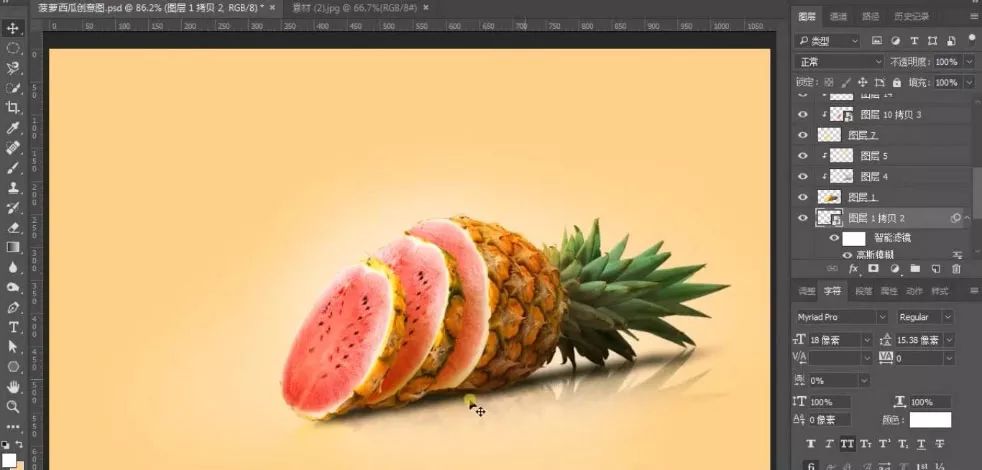Screen dimensions: 982x470
Task: Click the vertical scale 100% field
Action: pyautogui.click(x=828, y=402)
